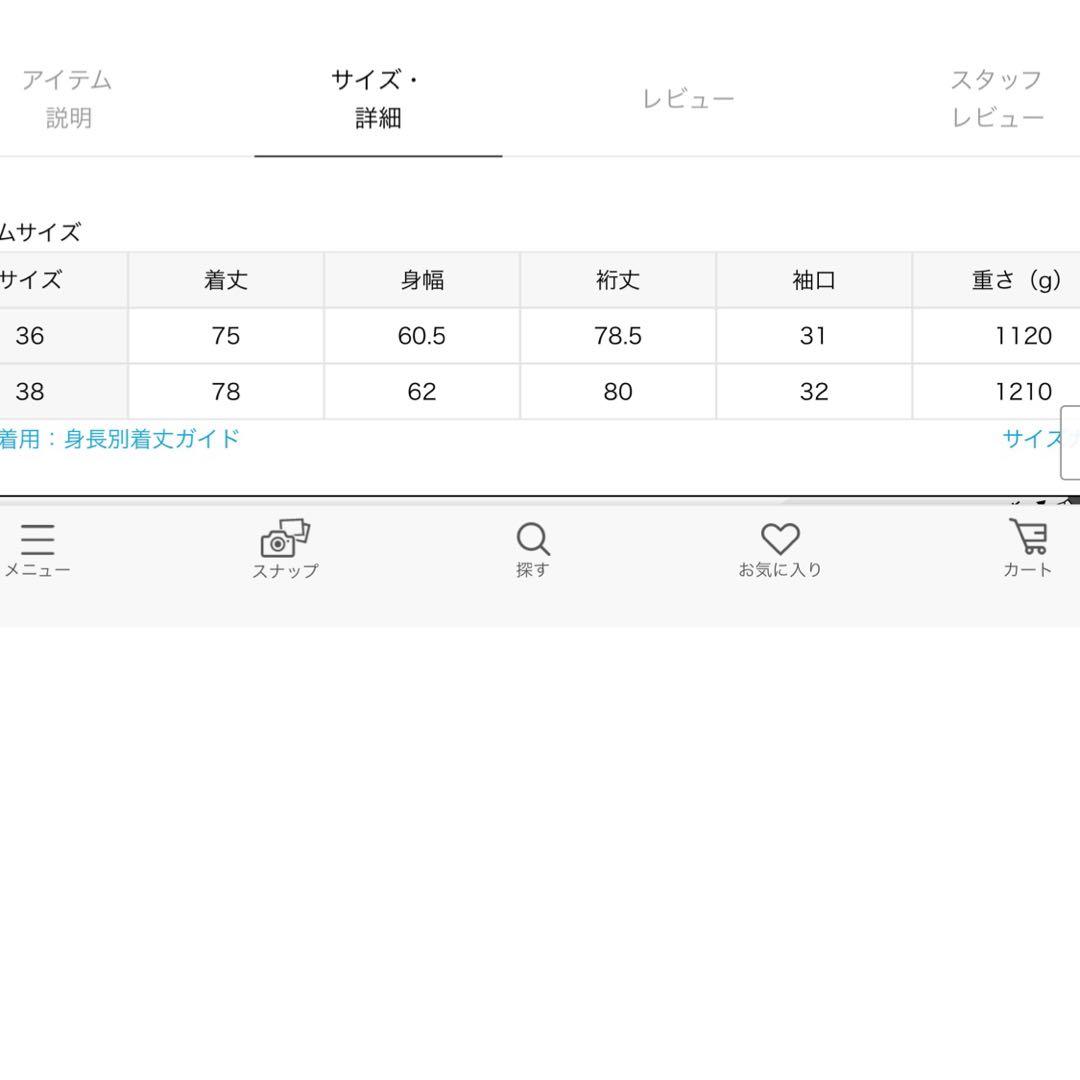Click the 1210 weight cell
Viewport: 1080px width, 1080px height.
click(x=1023, y=392)
